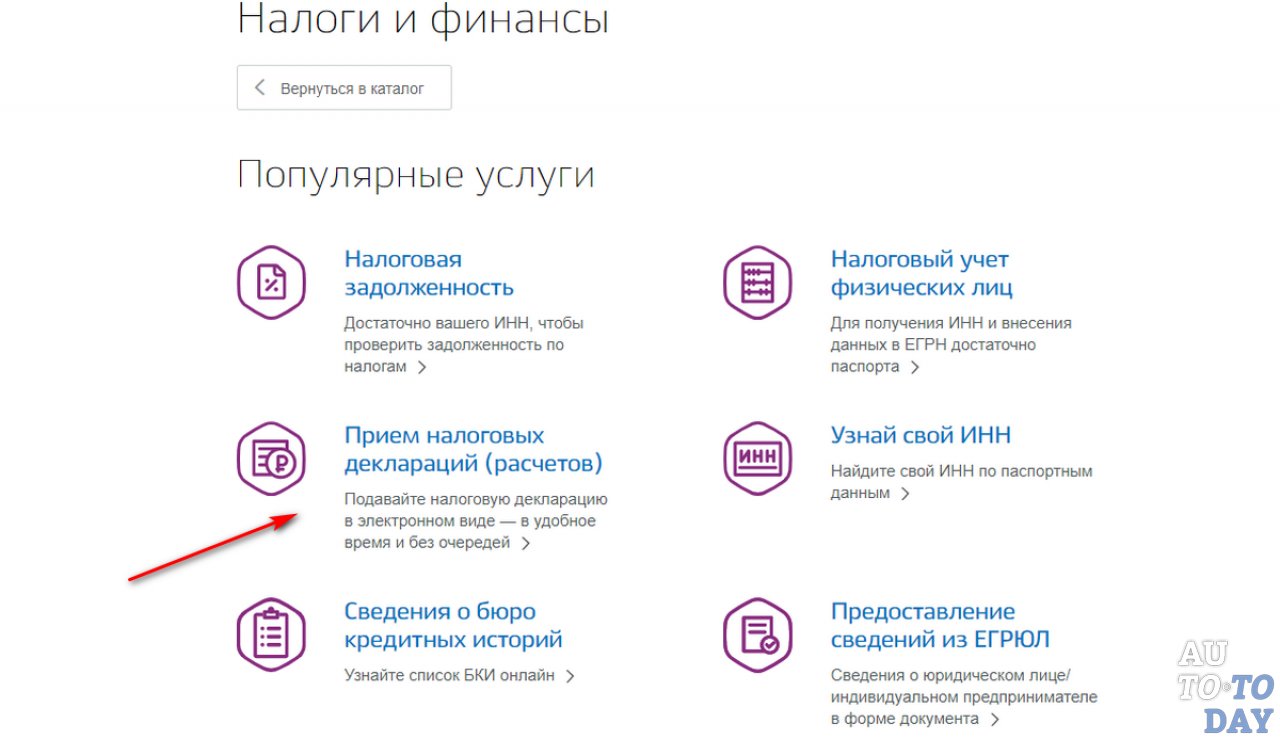
Task: Expand the без очередей chevron
Action: tap(524, 544)
